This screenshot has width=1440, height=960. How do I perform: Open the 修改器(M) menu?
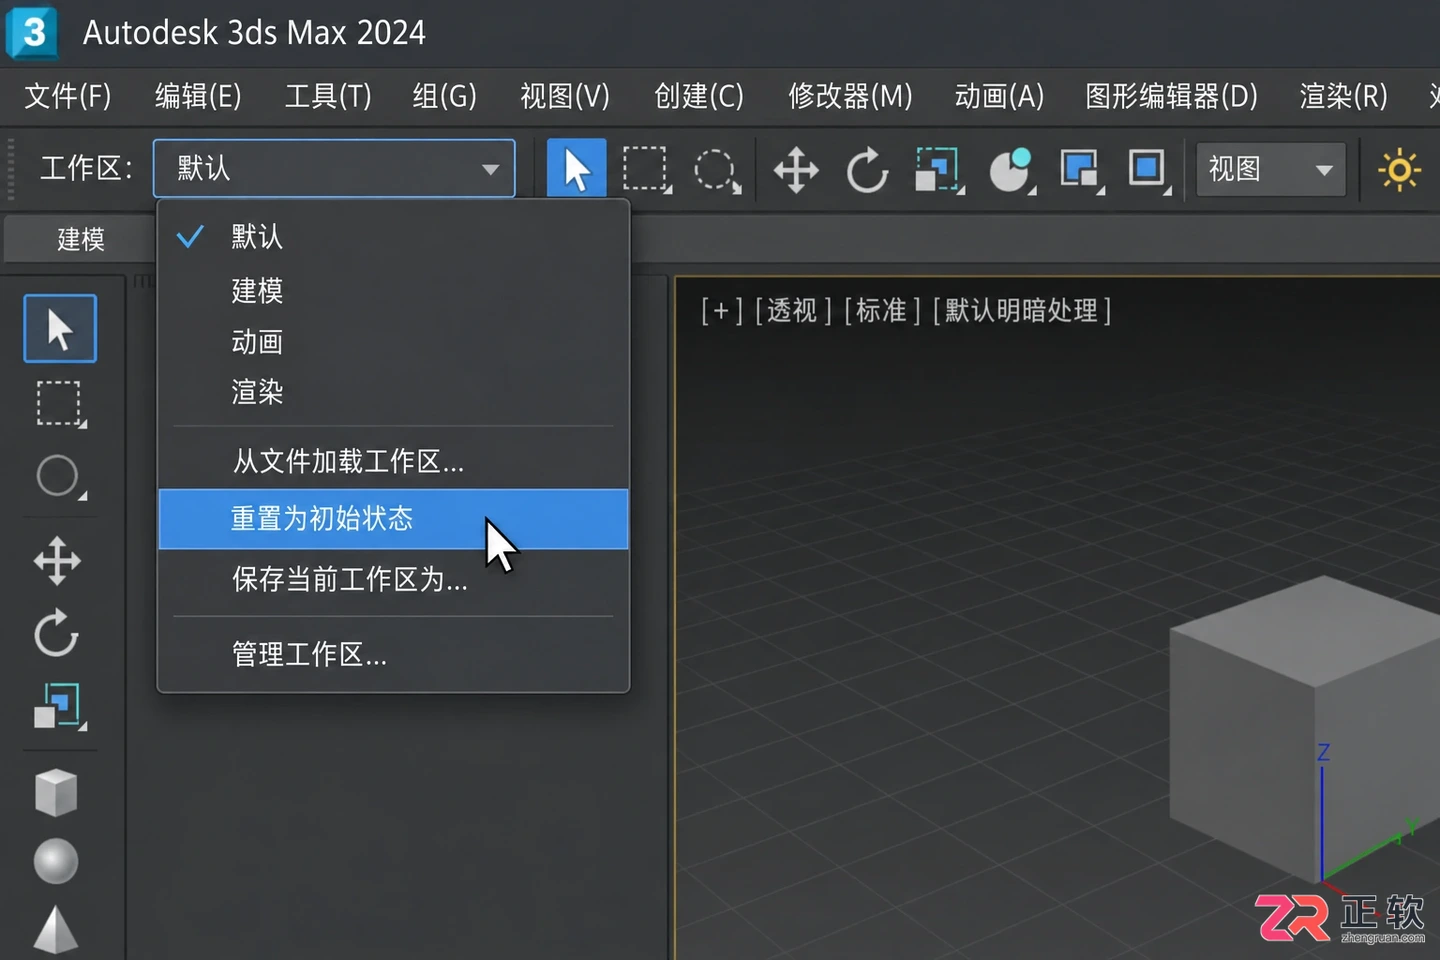coord(850,96)
